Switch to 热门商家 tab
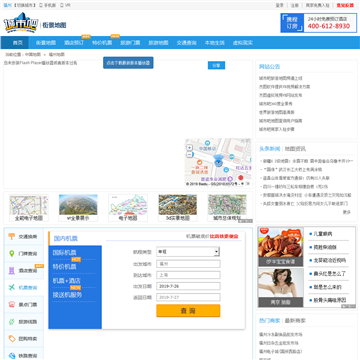This screenshot has width=360, height=360. click(x=270, y=321)
